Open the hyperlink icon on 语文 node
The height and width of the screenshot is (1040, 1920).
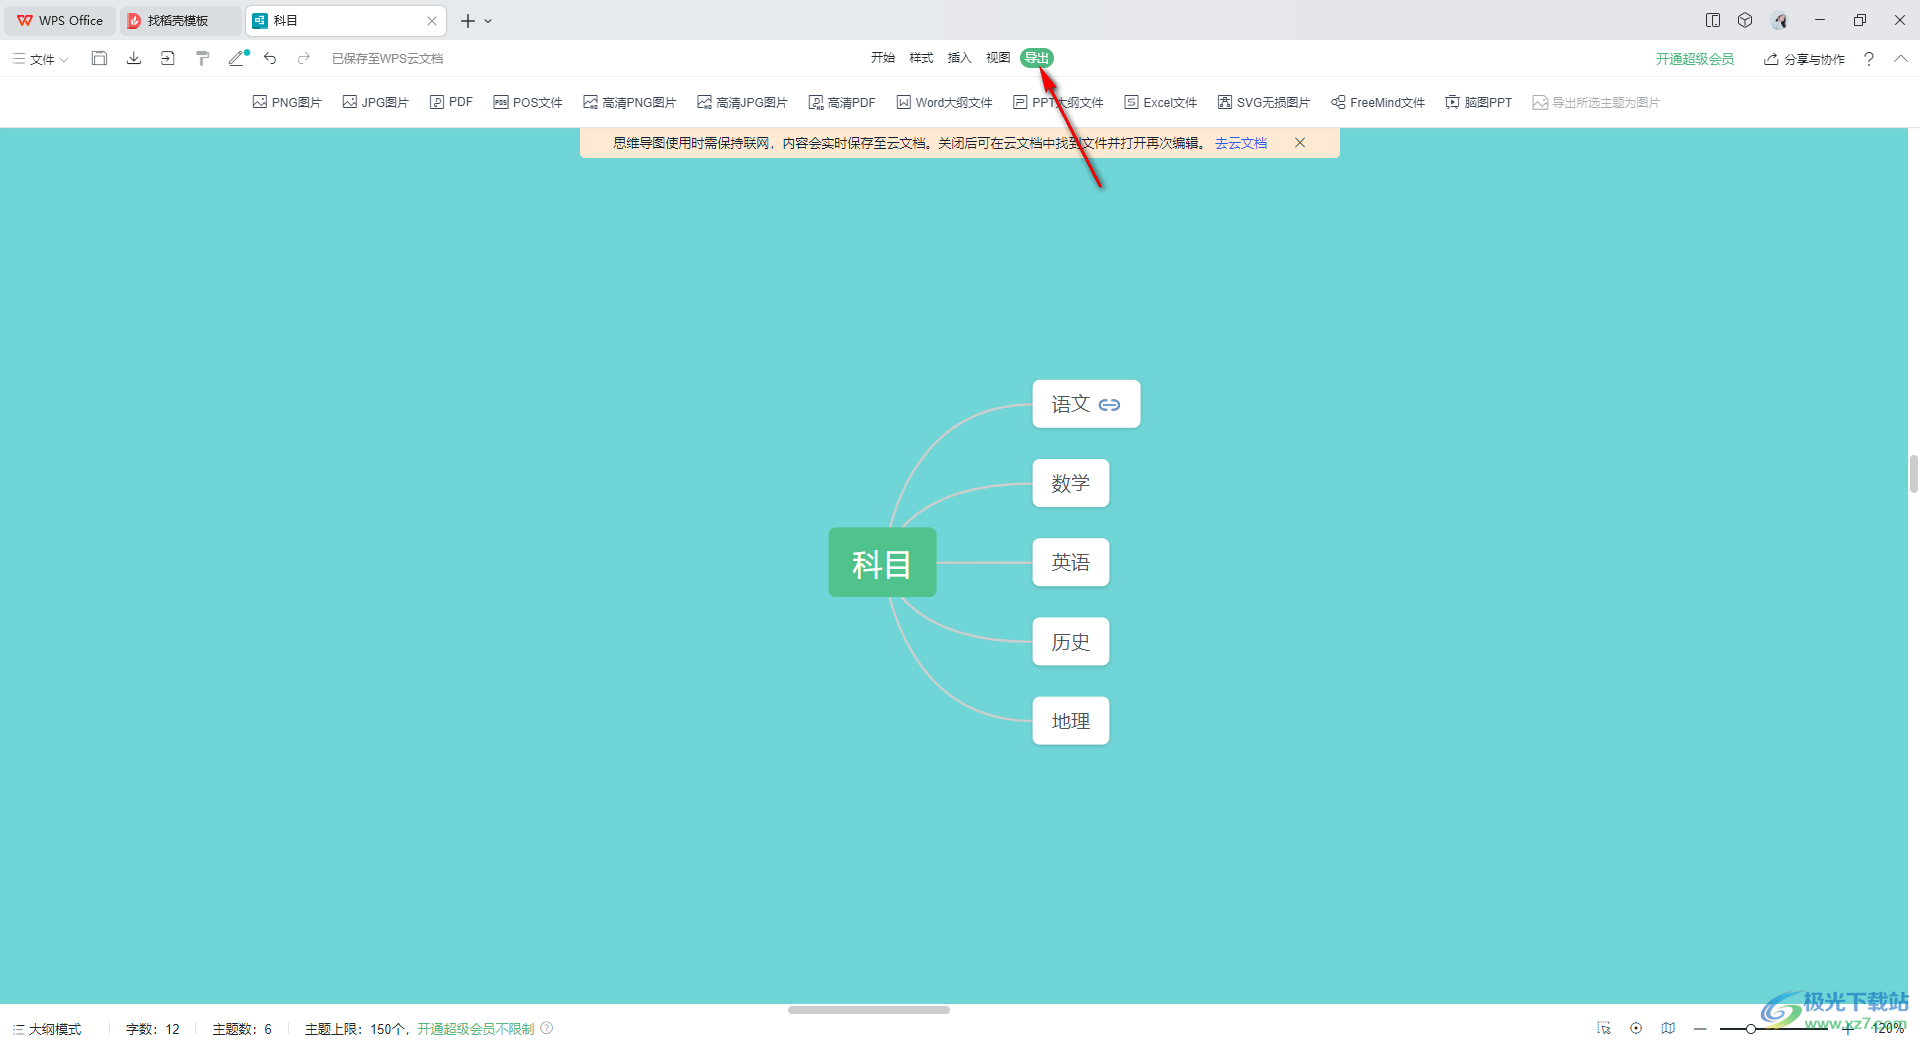(x=1109, y=405)
